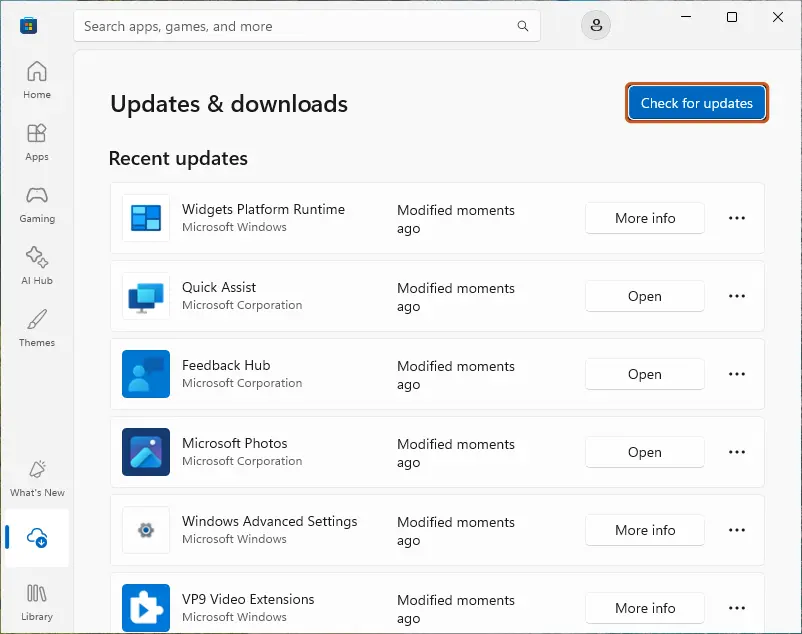The width and height of the screenshot is (802, 634).
Task: Click Modified moments ago in Feedback Hub row
Action: 456,375
